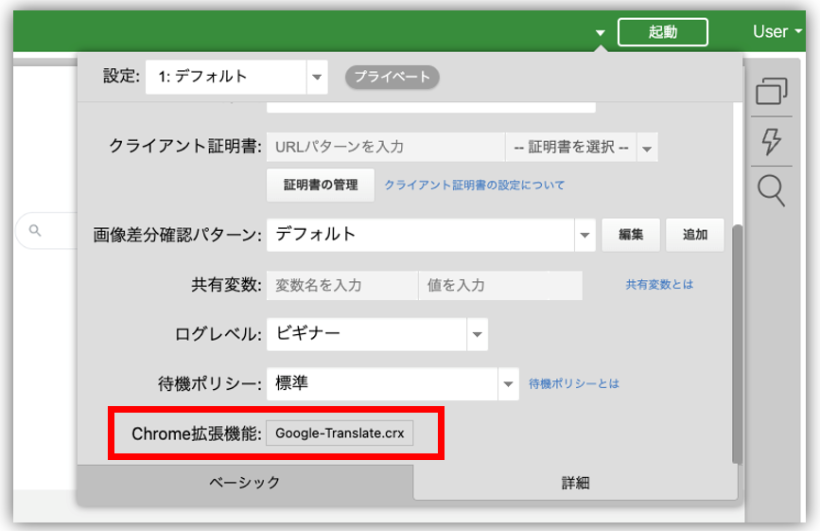Image resolution: width=820 pixels, height=531 pixels.
Task: Click the 証明書の管理 button
Action: [320, 185]
